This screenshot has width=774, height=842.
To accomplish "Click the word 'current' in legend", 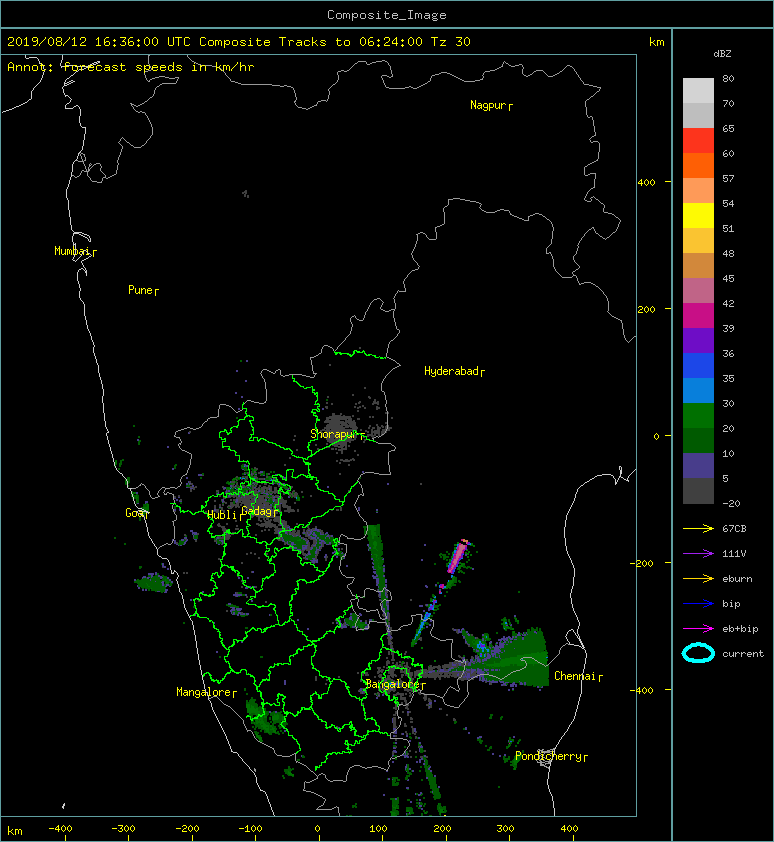I will point(743,654).
